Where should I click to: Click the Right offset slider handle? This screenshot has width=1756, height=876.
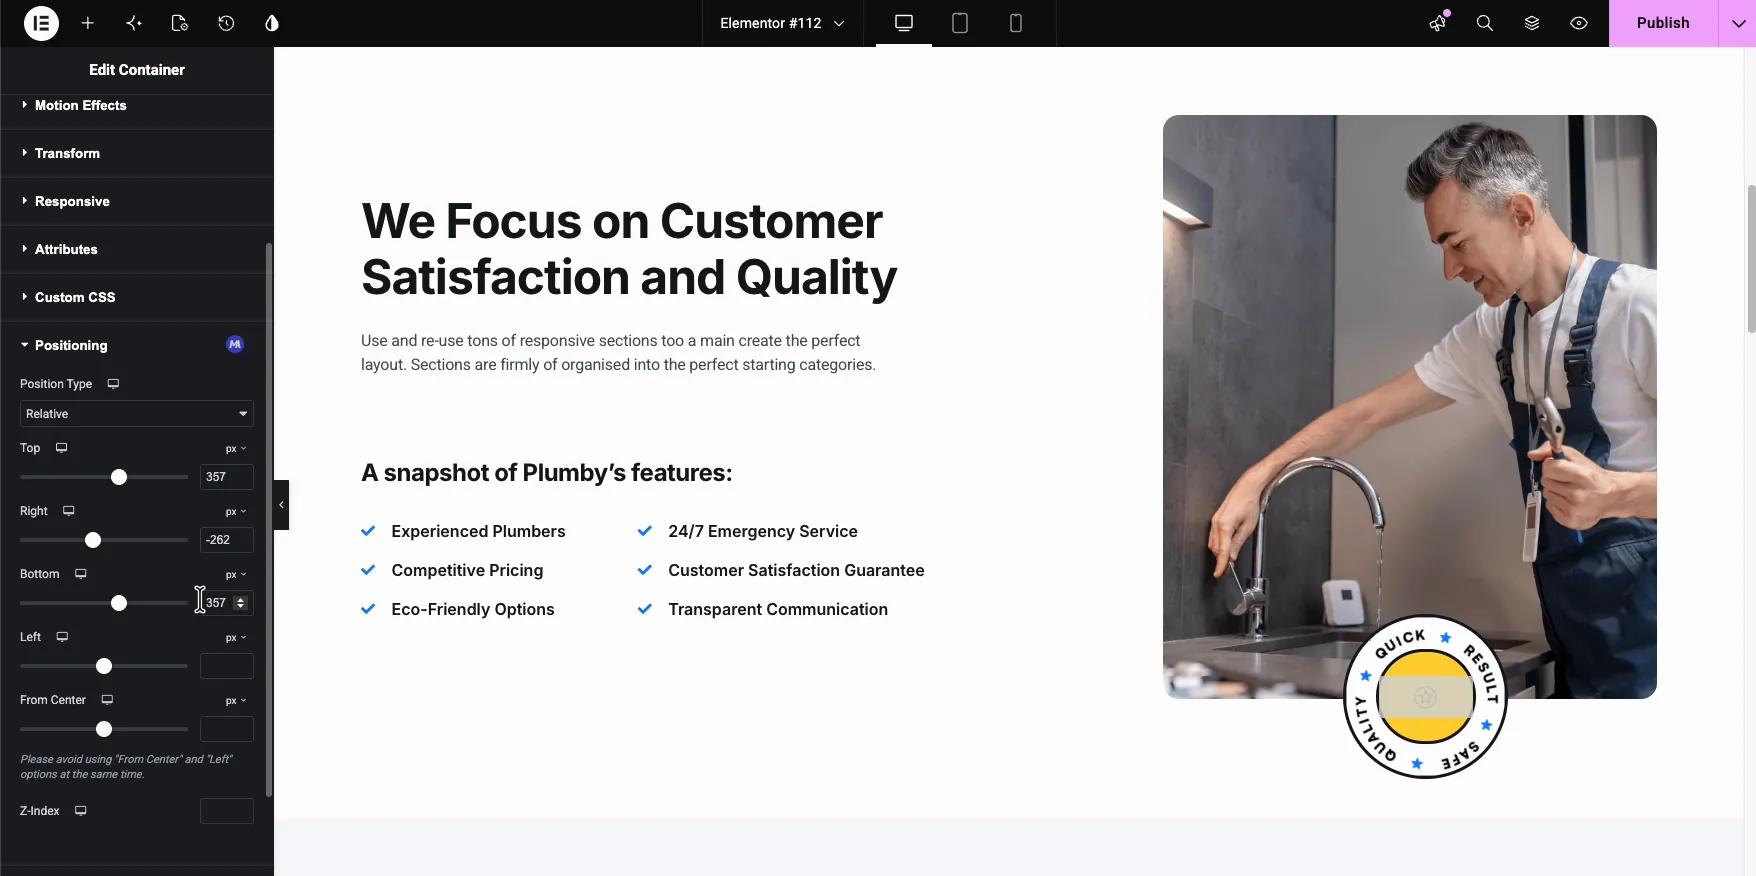93,540
